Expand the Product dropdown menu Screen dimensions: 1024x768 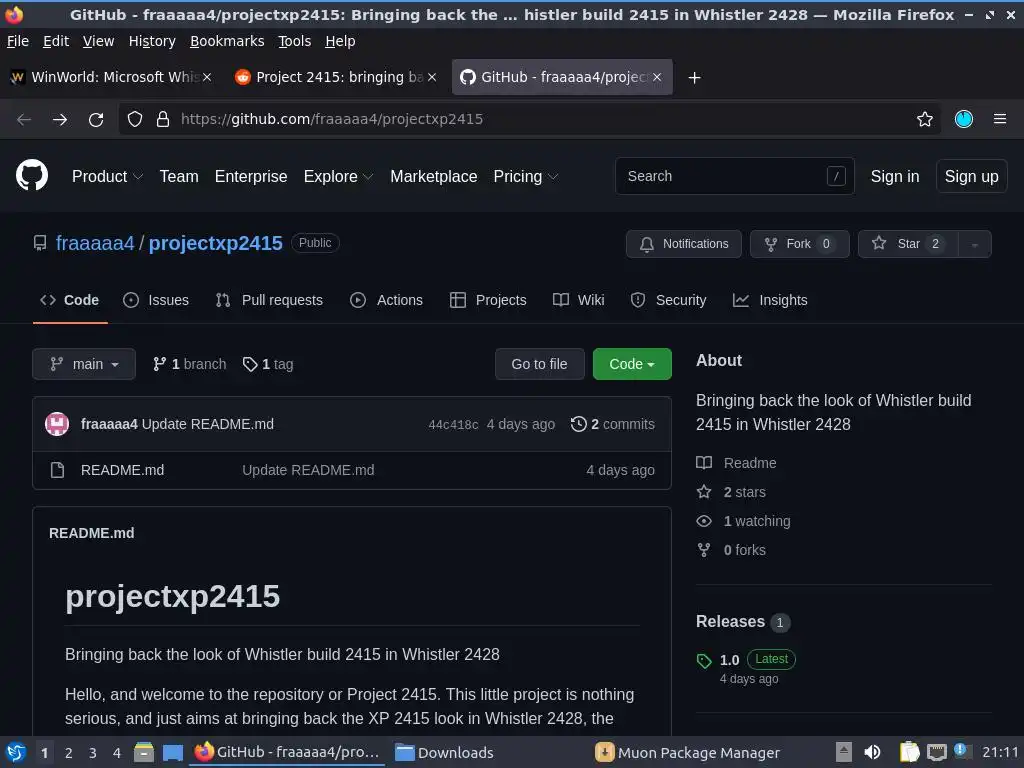[x=107, y=176]
